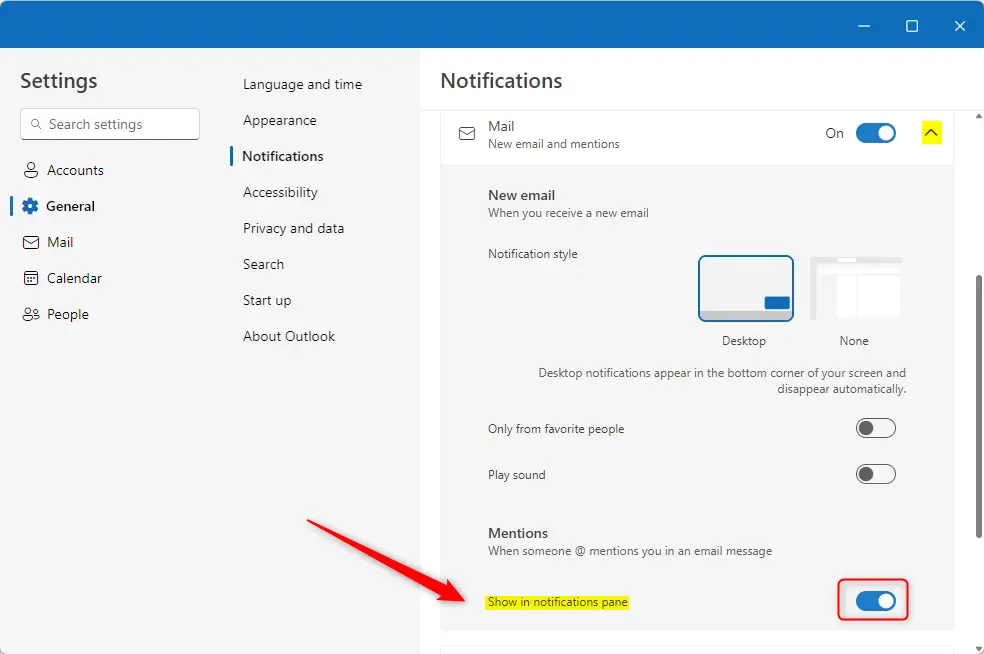Open Search settings page
984x654 pixels.
pos(264,264)
